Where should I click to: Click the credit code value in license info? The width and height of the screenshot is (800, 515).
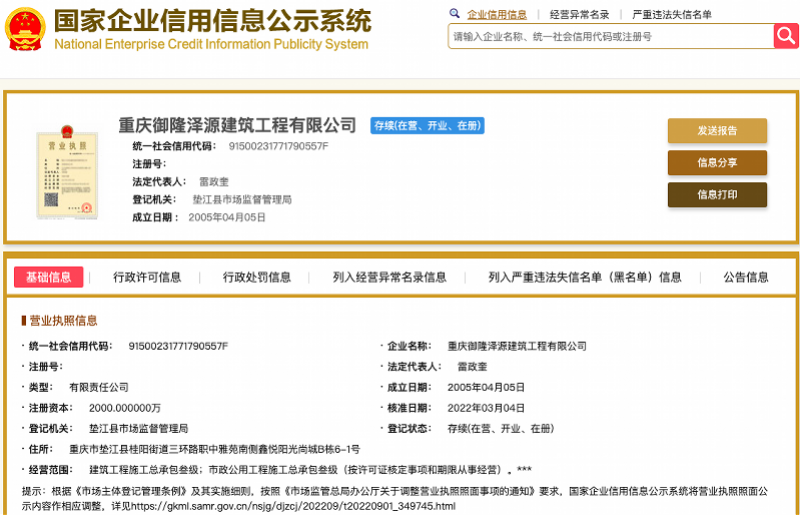click(x=178, y=346)
